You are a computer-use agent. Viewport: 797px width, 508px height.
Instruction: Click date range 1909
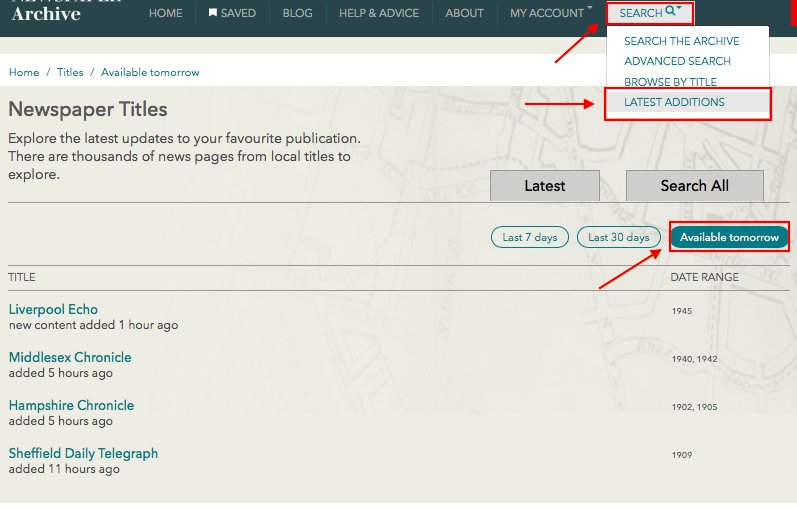click(x=682, y=455)
